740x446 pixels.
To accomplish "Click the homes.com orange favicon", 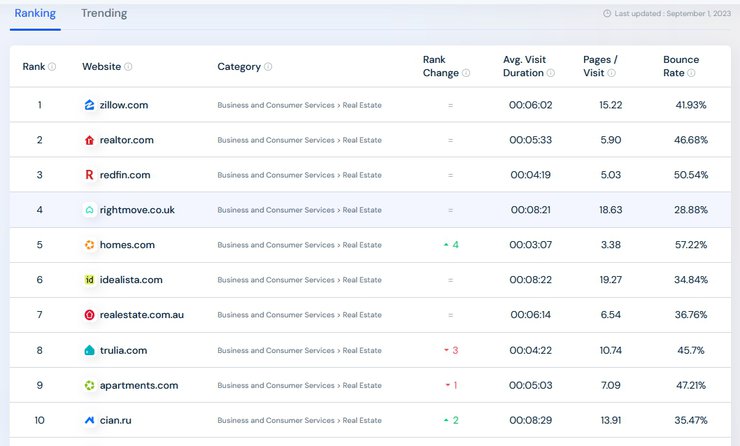I will pyautogui.click(x=89, y=244).
